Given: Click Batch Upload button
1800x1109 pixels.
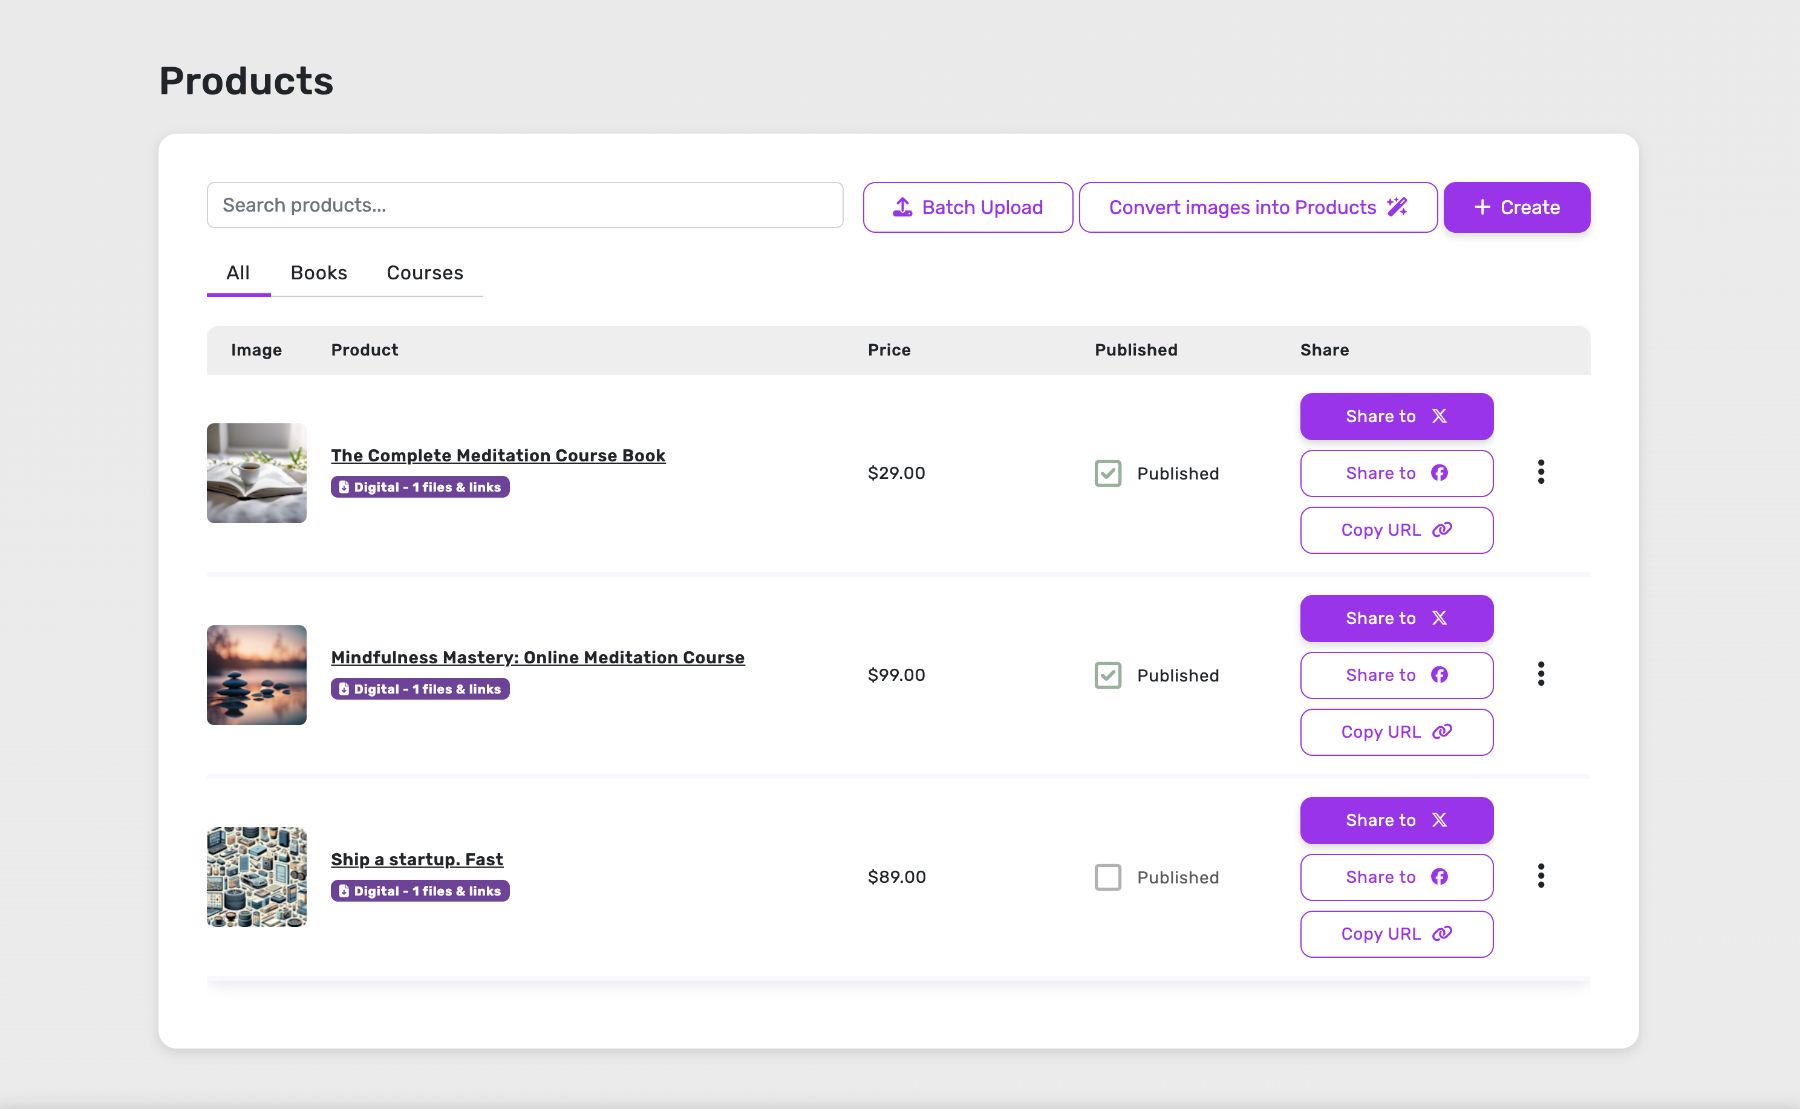Looking at the screenshot, I should [x=967, y=207].
